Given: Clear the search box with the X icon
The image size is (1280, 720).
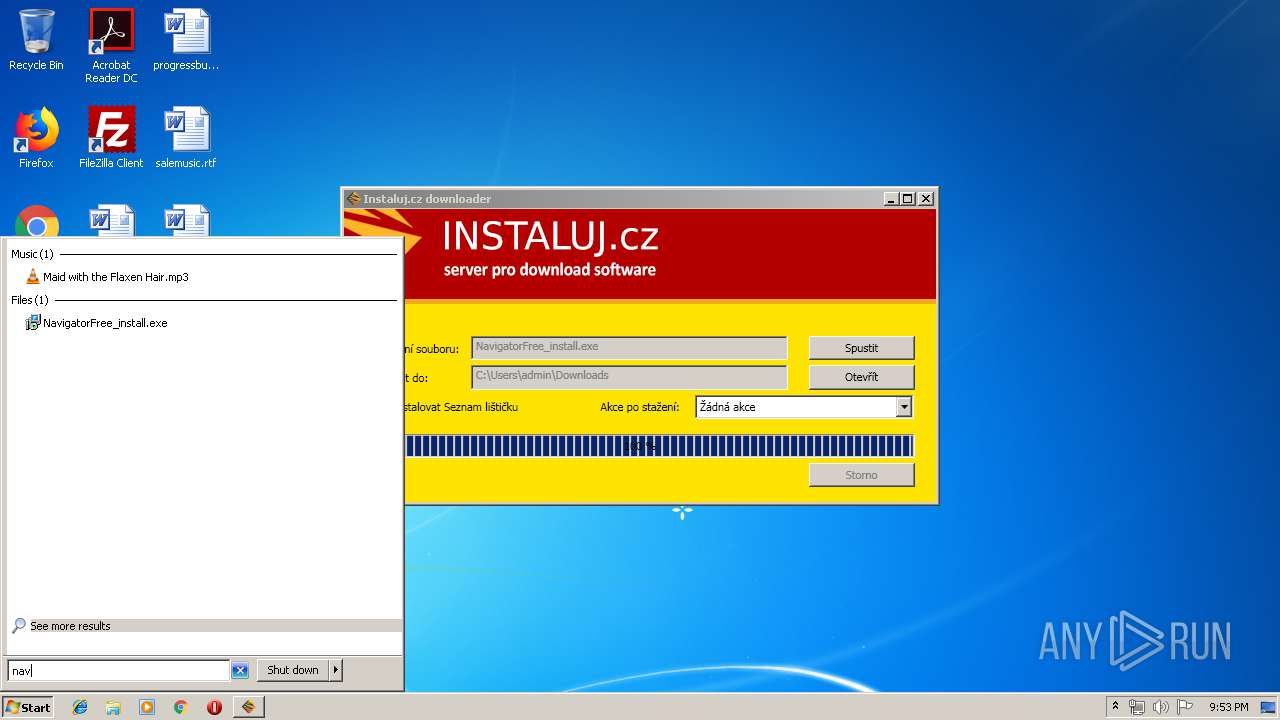Looking at the screenshot, I should click(240, 670).
